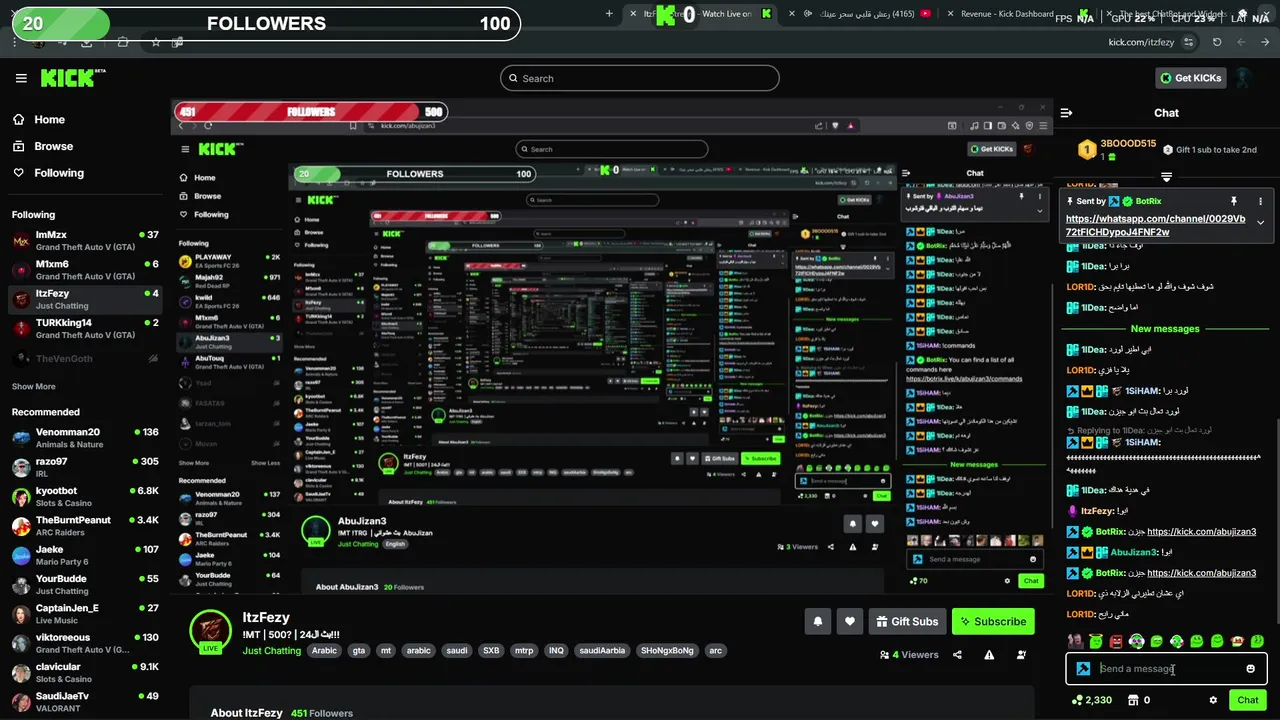1280x720 pixels.
Task: Click the green Chat send button
Action: (1247, 700)
